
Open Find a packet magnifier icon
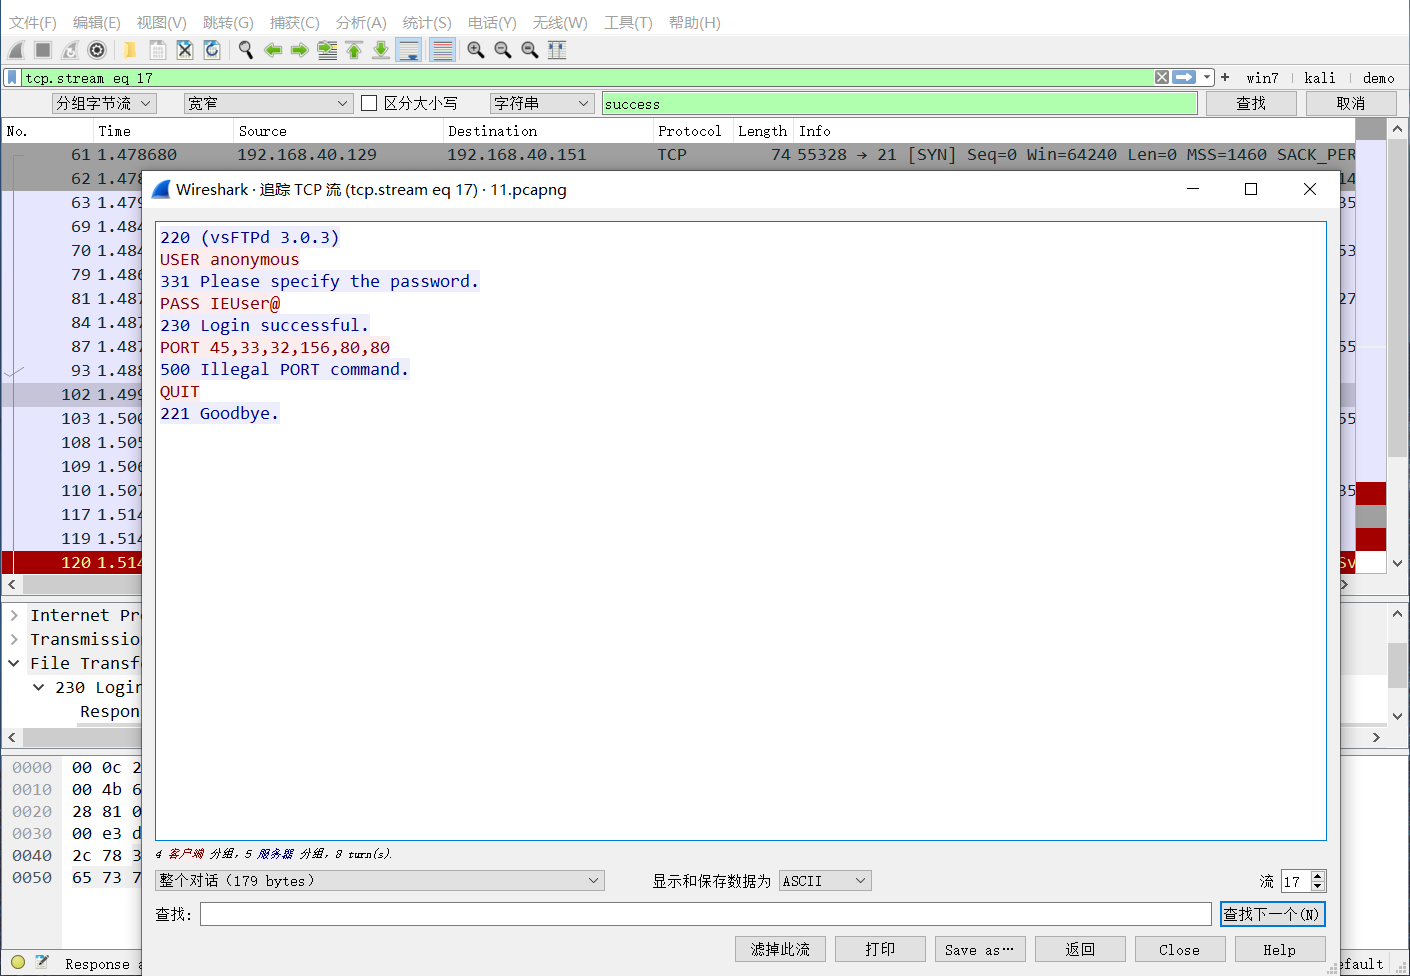[246, 50]
